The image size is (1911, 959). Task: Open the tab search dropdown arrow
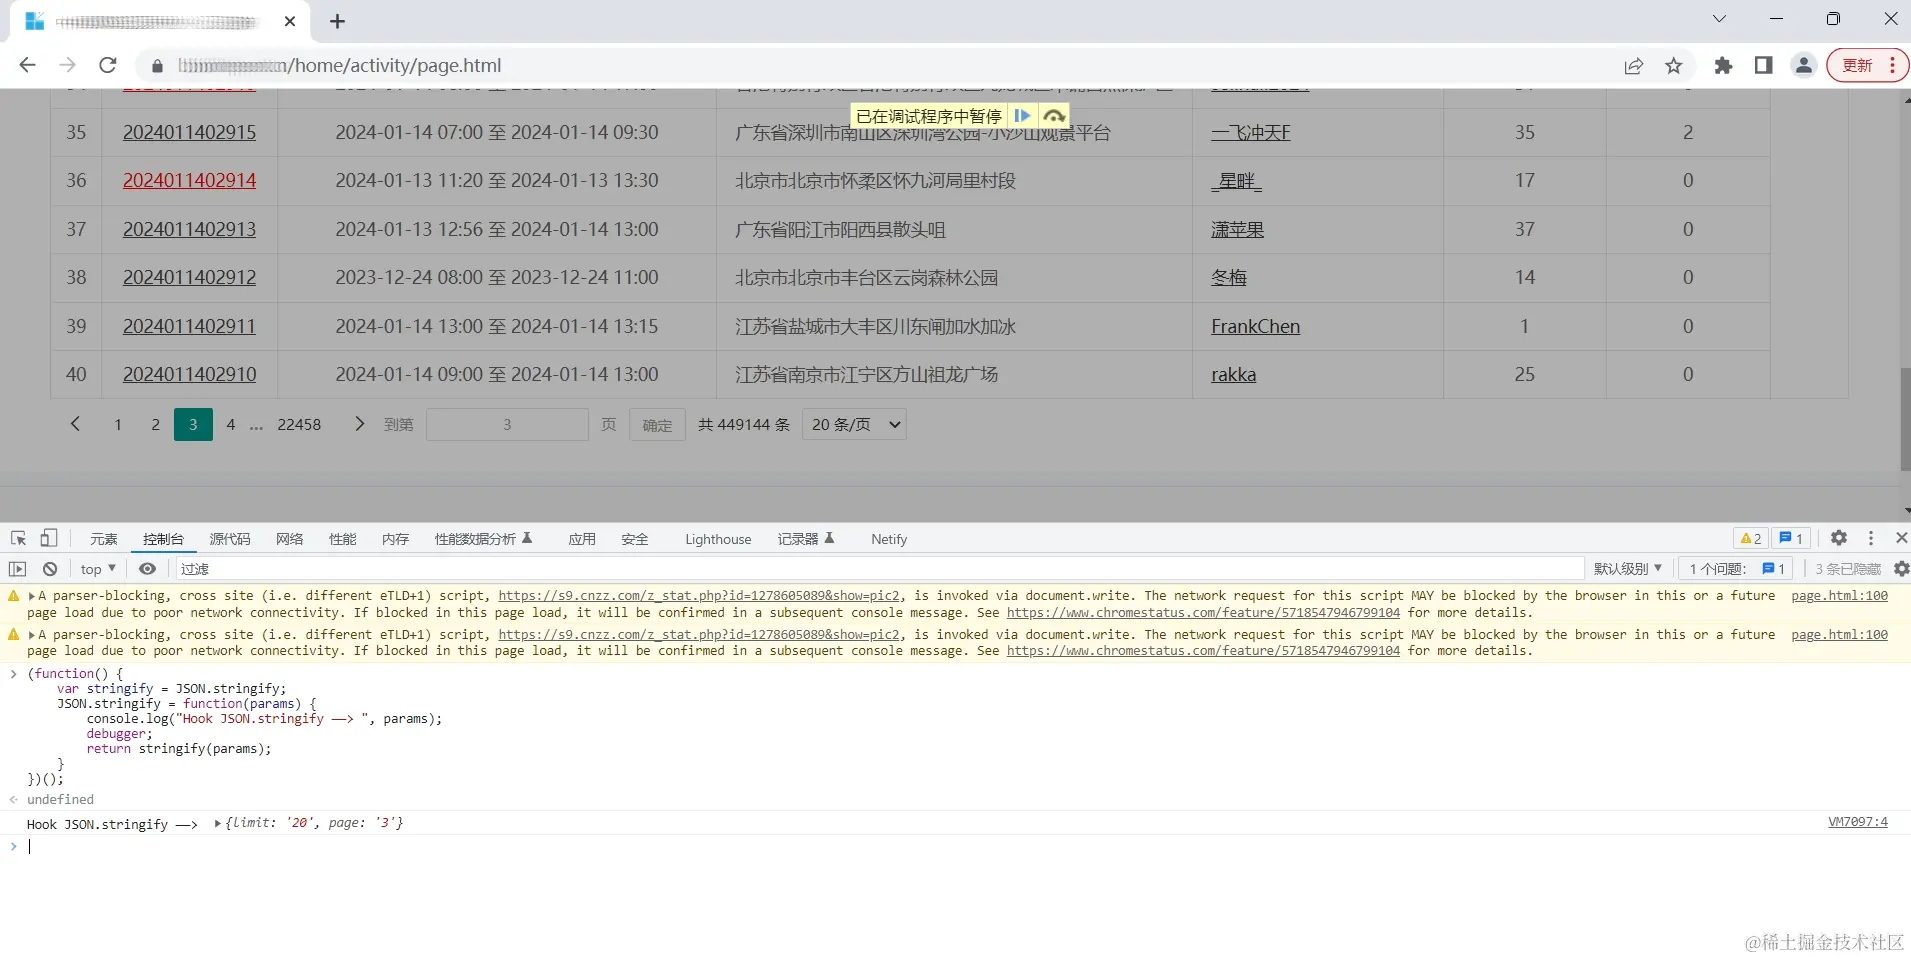[1719, 19]
